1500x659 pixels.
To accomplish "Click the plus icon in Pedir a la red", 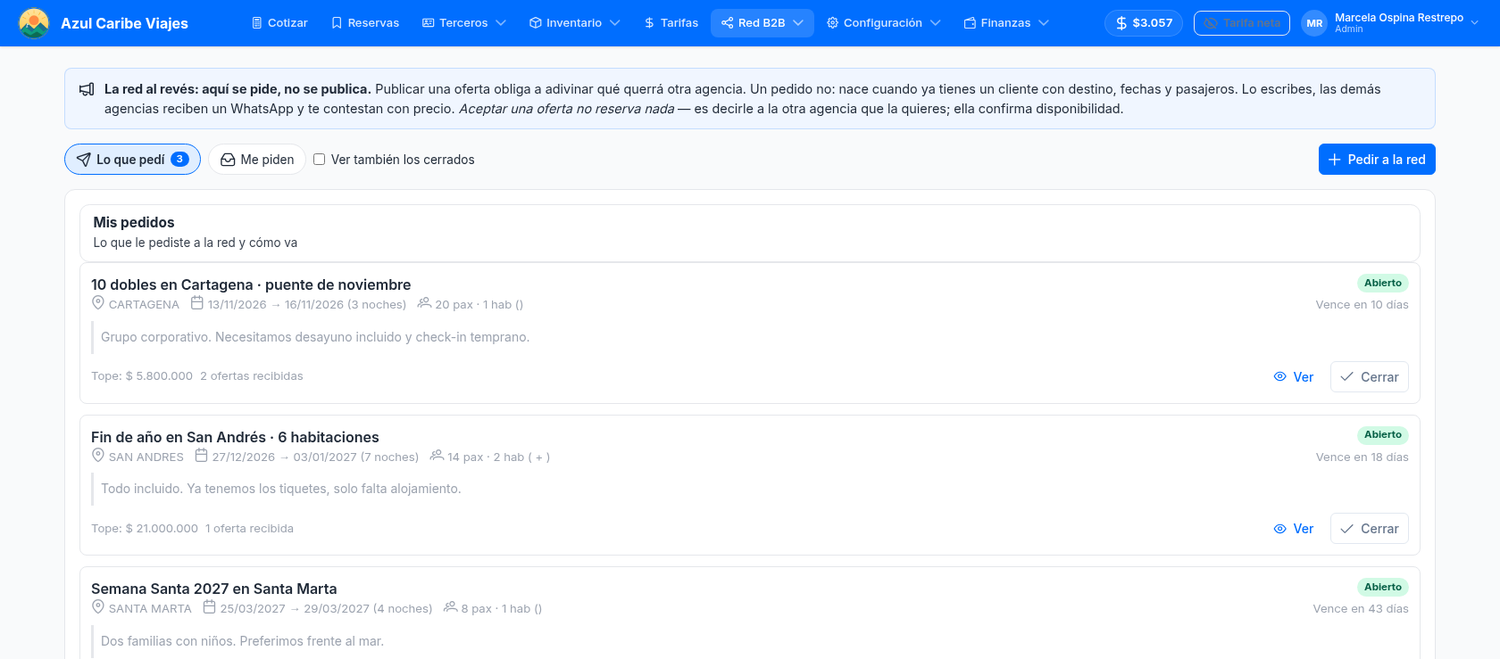I will (1334, 159).
